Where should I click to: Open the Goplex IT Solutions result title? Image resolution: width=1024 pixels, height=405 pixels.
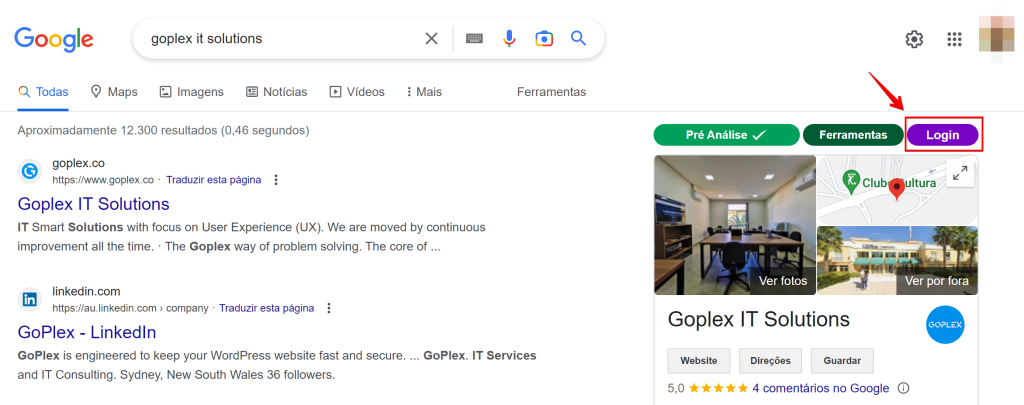(x=93, y=204)
